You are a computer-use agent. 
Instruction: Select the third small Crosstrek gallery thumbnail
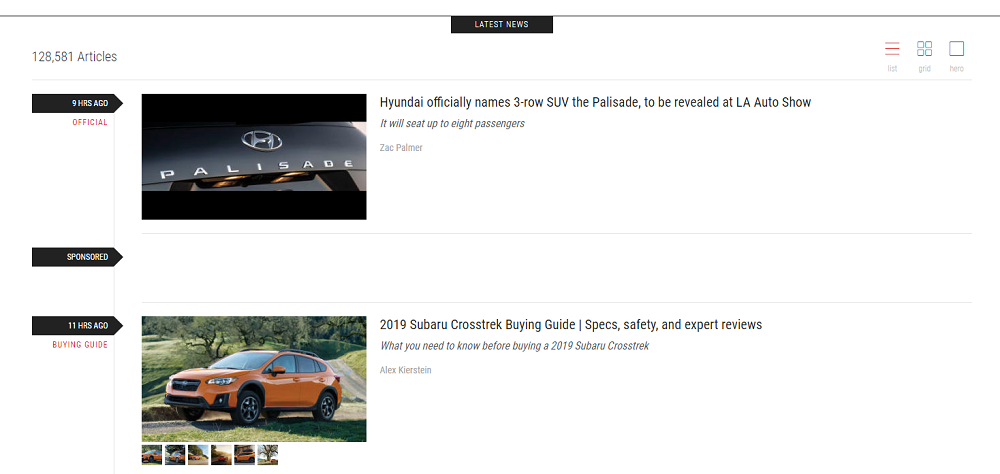pos(198,455)
